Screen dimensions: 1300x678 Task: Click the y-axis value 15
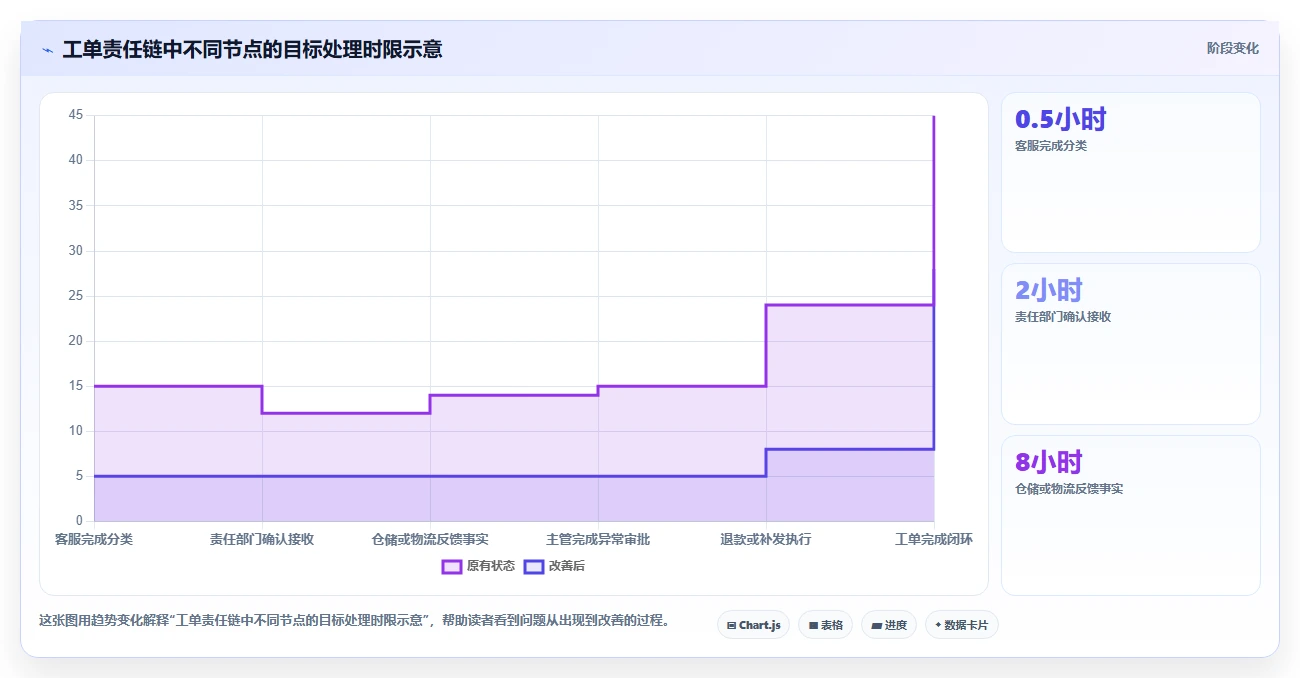tap(76, 386)
